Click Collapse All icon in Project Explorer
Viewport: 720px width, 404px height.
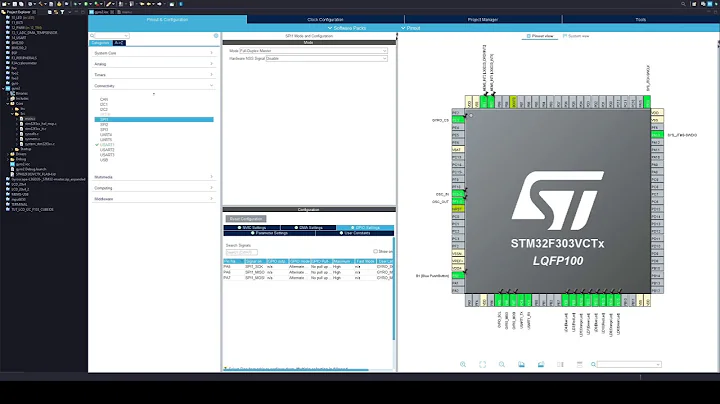click(x=50, y=12)
